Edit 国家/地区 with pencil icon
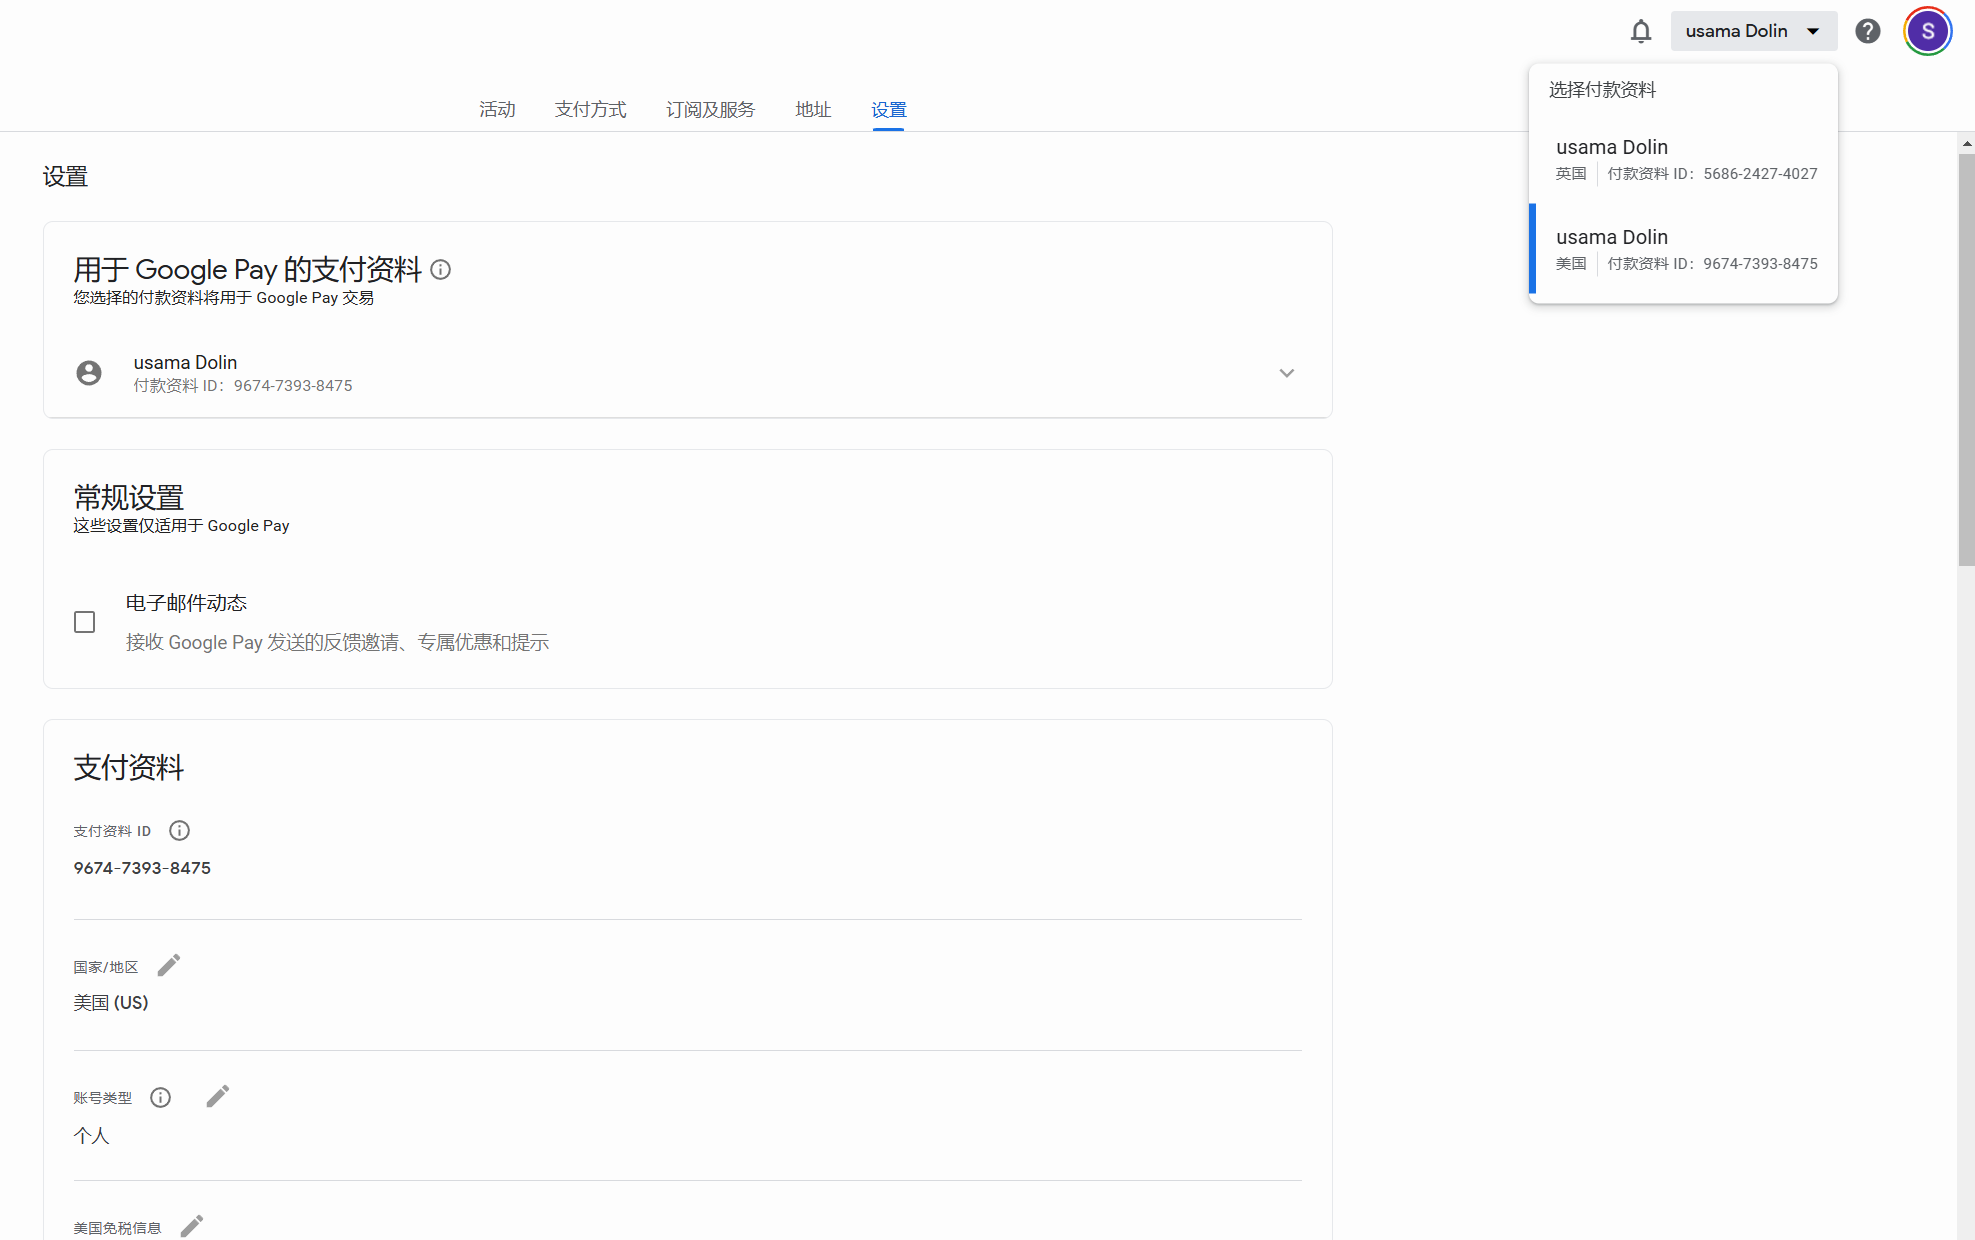Screen dimensions: 1975x1240 (169, 965)
